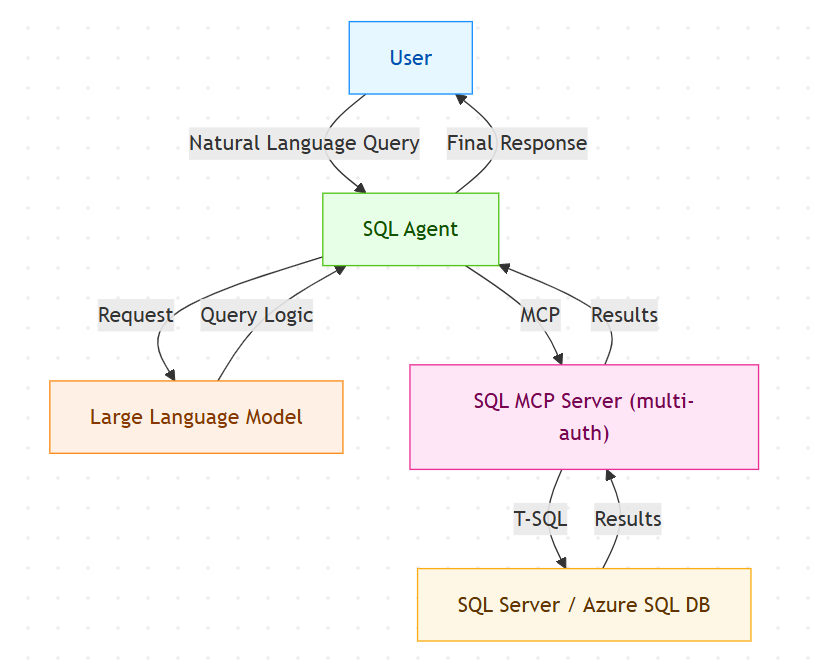
Task: Click the Natural Language Query edge label
Action: tap(304, 143)
